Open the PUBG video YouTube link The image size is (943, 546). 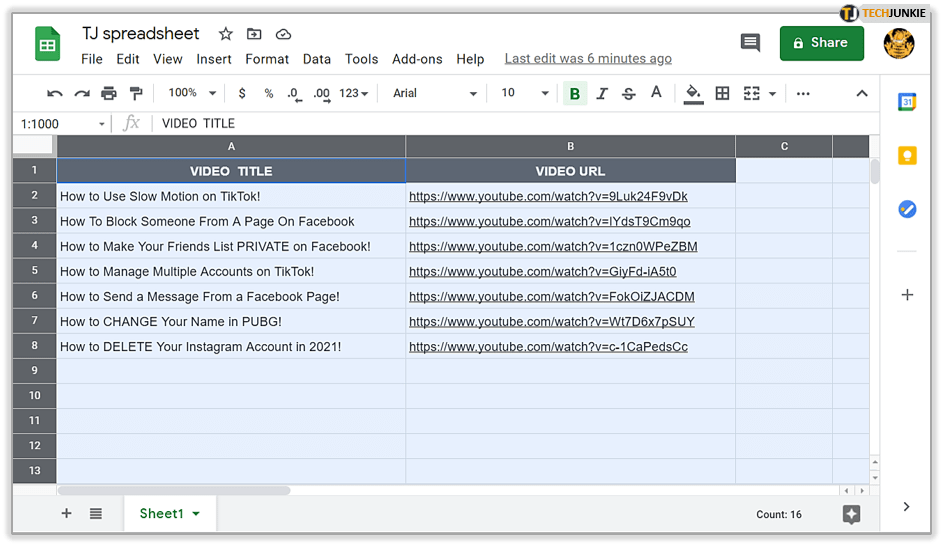tap(551, 322)
